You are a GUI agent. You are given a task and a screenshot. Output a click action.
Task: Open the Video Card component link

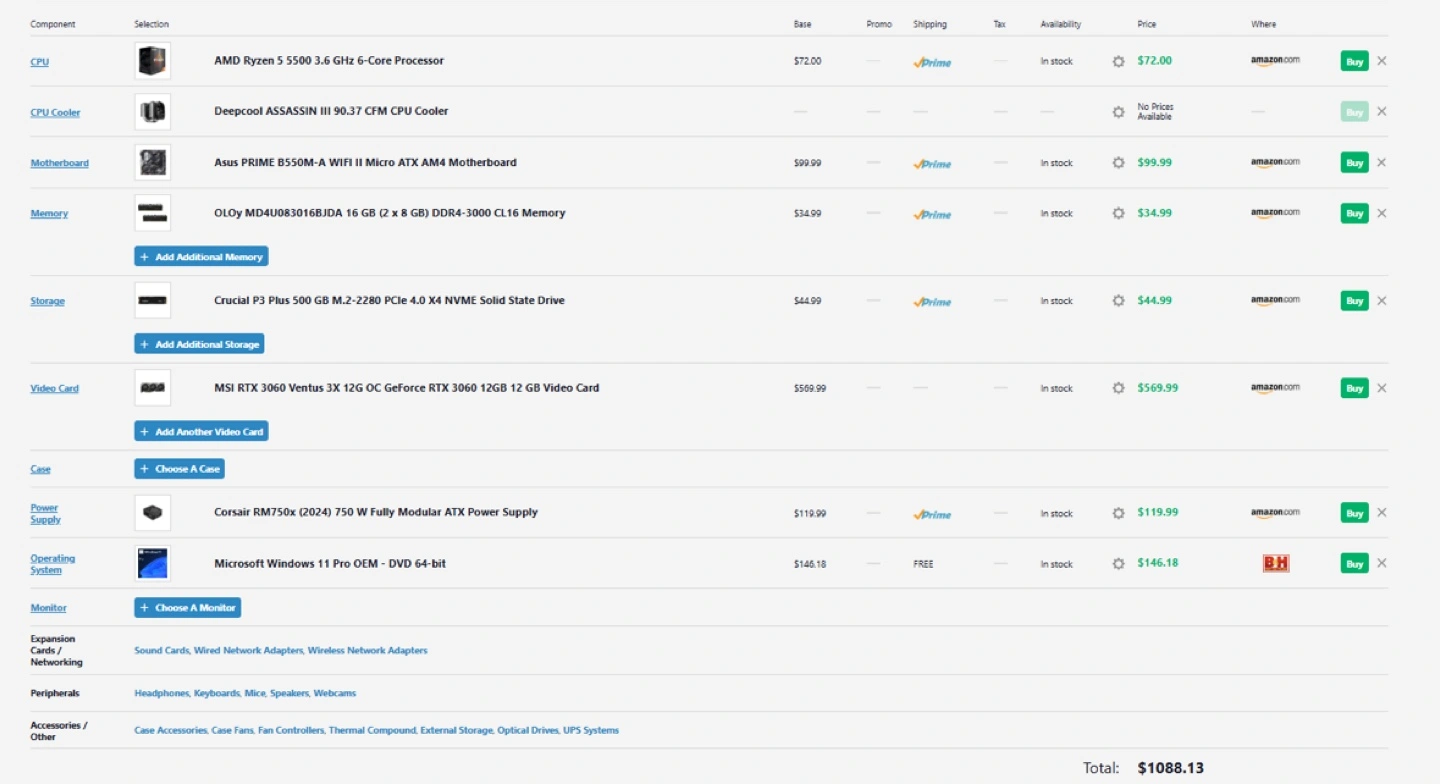(x=54, y=389)
